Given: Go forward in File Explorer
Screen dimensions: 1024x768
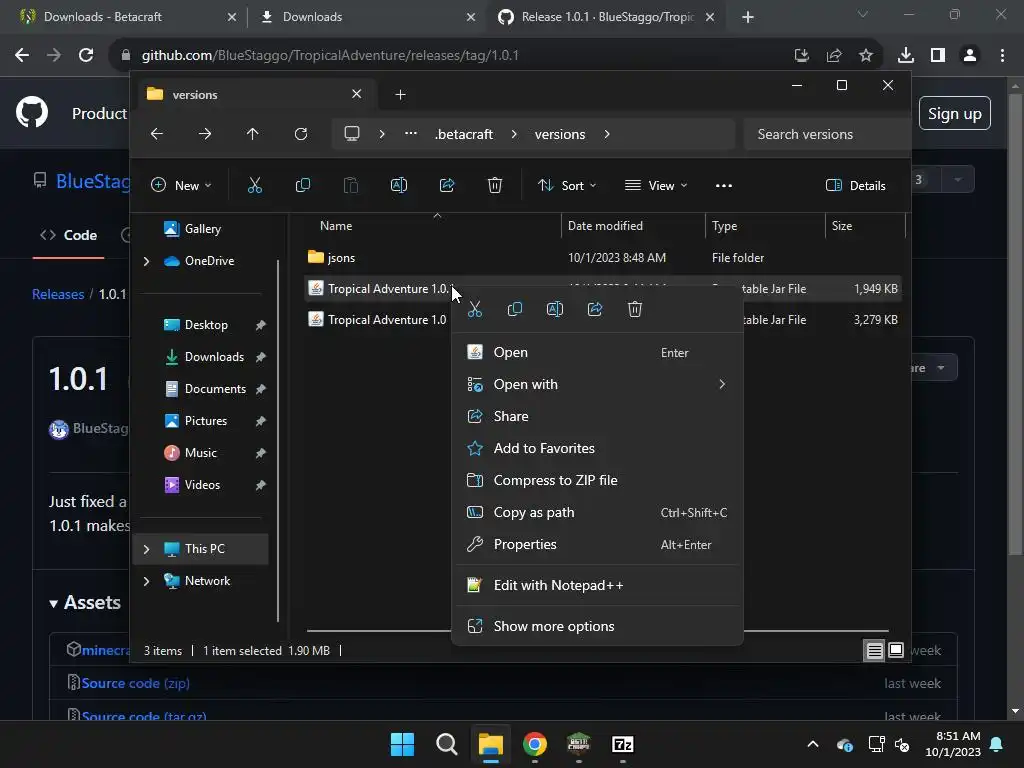Looking at the screenshot, I should [x=205, y=134].
